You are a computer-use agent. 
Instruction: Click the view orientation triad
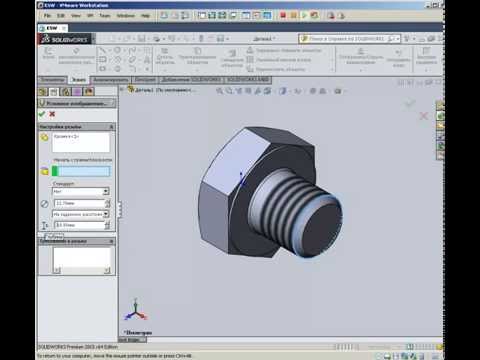pos(135,311)
